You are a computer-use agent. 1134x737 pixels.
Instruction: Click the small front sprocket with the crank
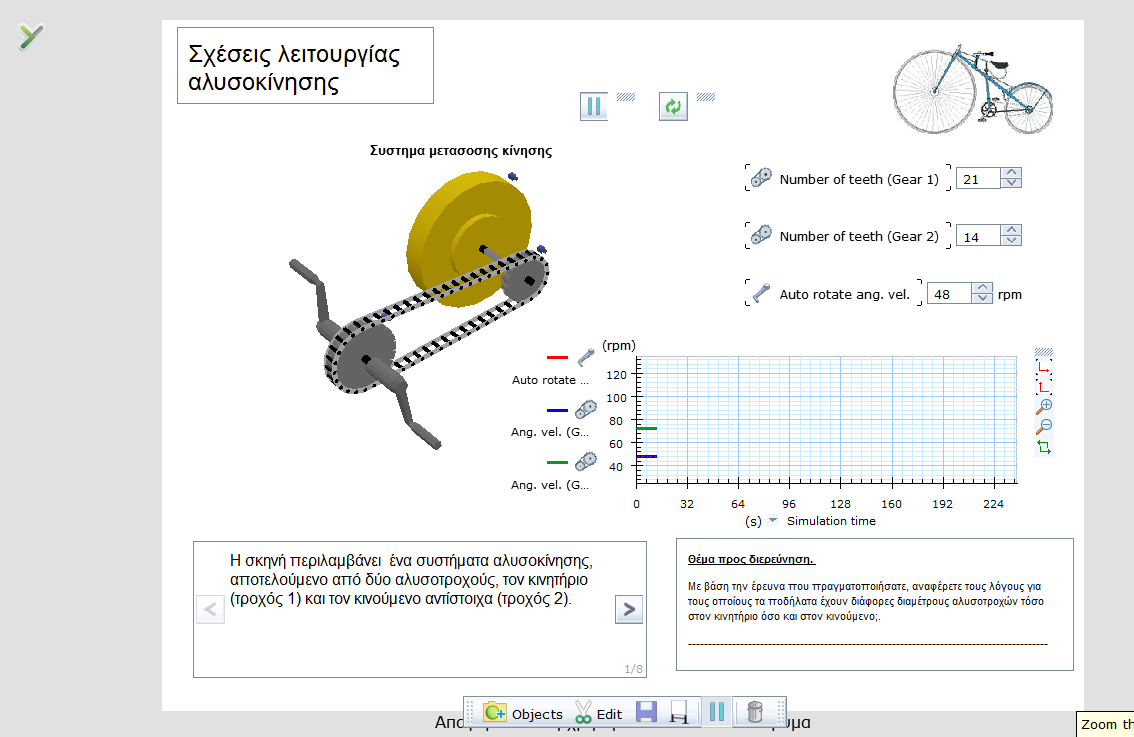point(362,358)
